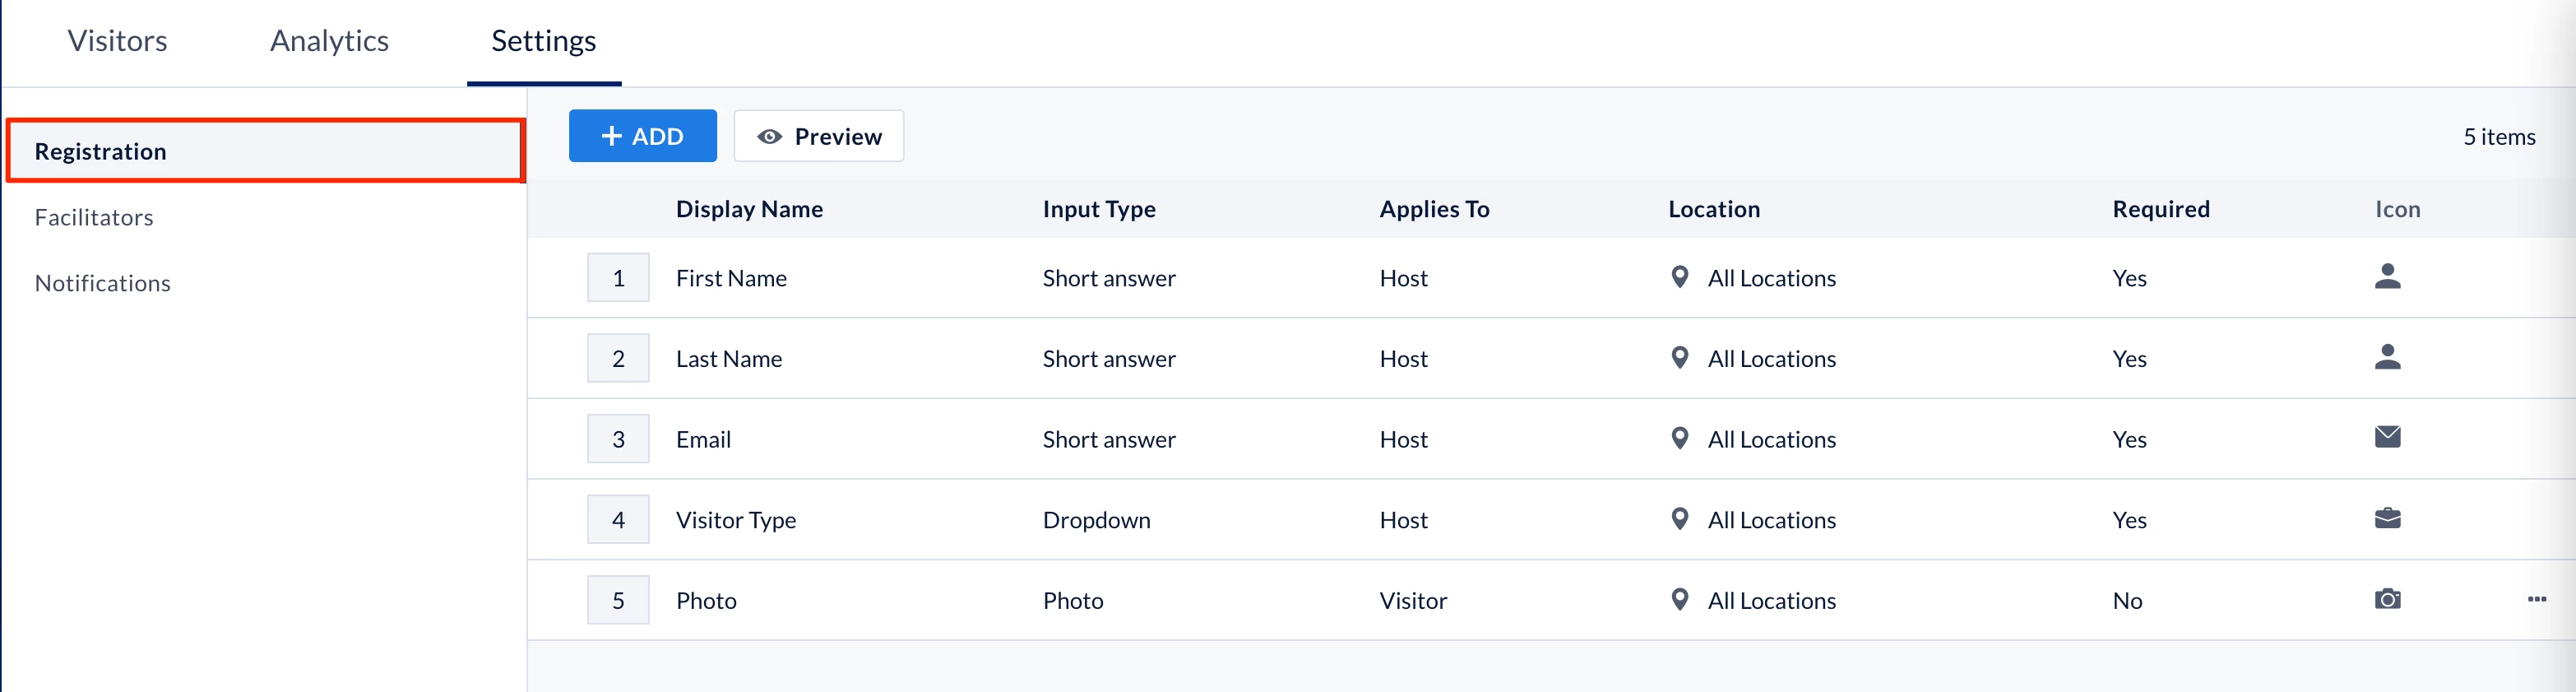Preview the registration form
Viewport: 2576px width, 692px height.
[x=818, y=136]
